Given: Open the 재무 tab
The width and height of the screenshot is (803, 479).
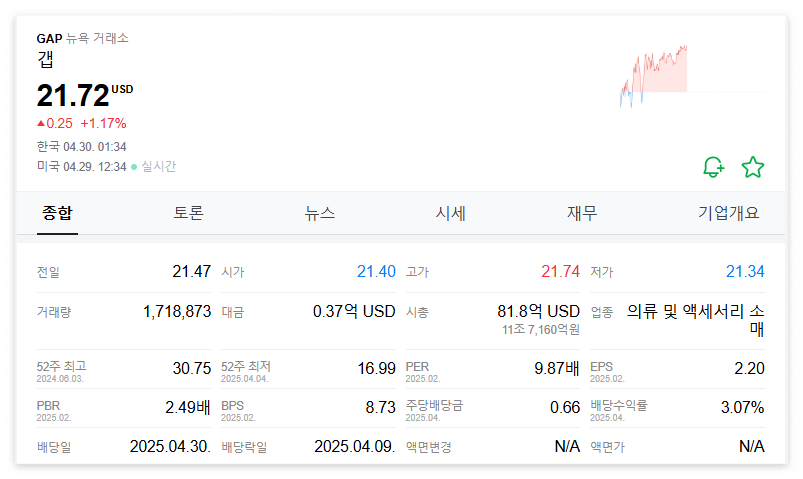Looking at the screenshot, I should point(582,213).
